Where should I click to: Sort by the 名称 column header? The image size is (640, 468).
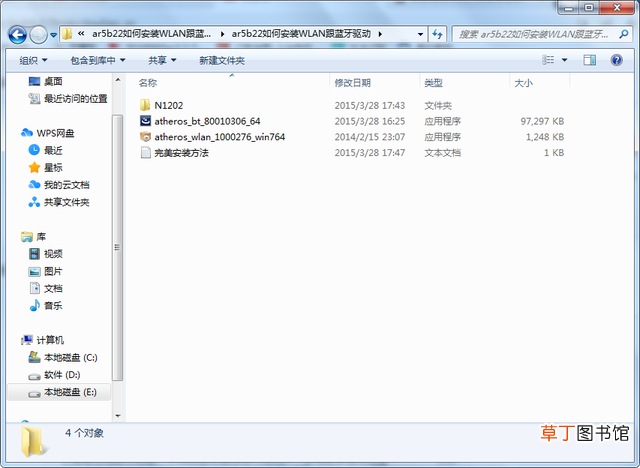[x=148, y=83]
